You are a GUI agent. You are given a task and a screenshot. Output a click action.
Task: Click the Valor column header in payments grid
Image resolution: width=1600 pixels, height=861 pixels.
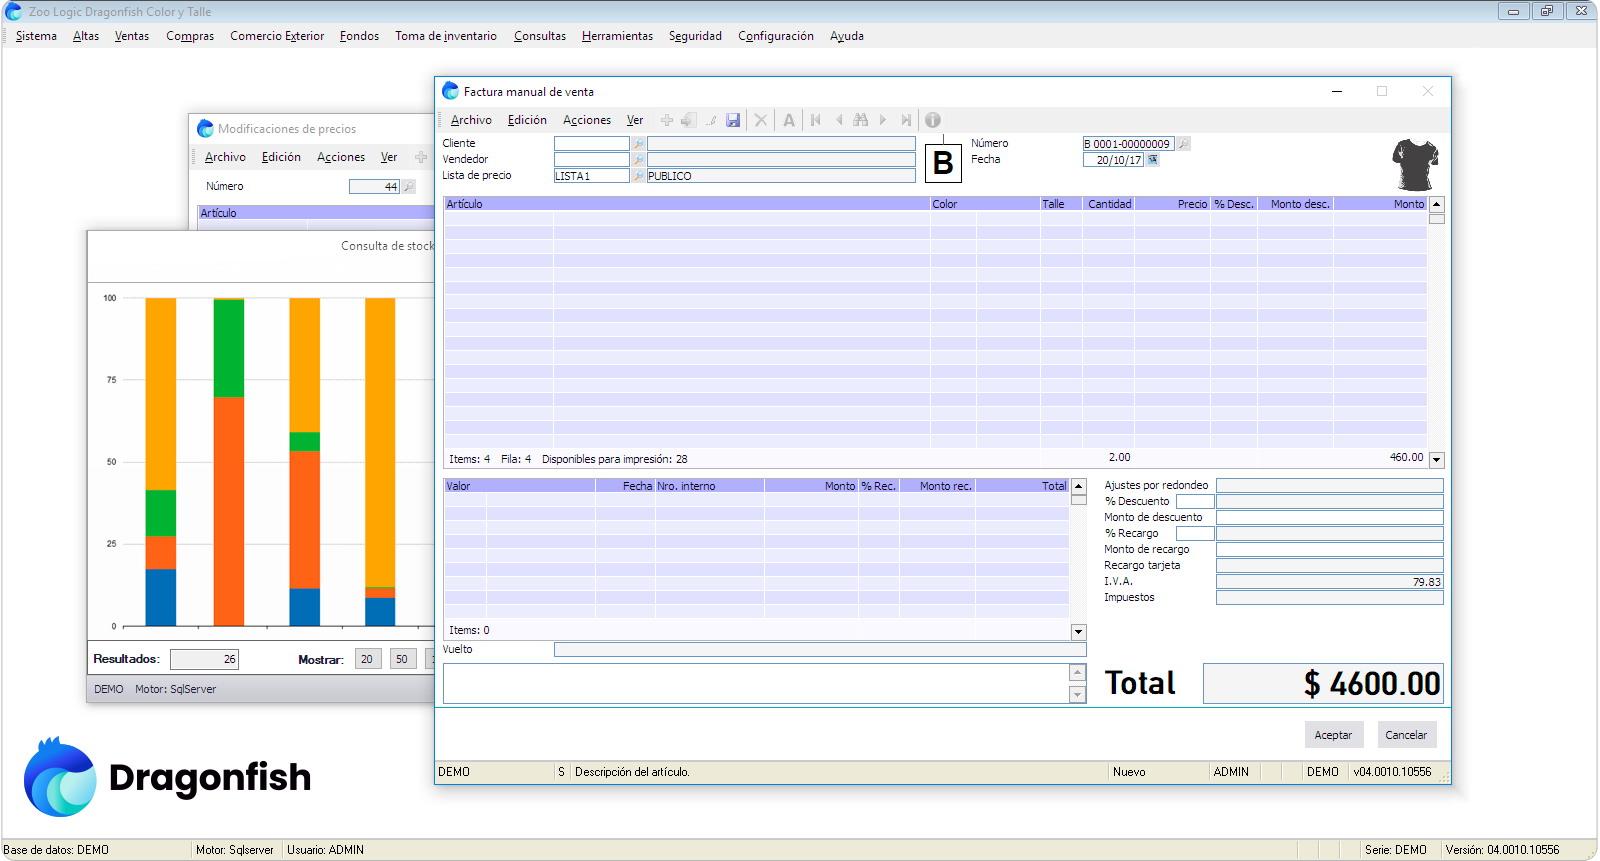coord(519,486)
